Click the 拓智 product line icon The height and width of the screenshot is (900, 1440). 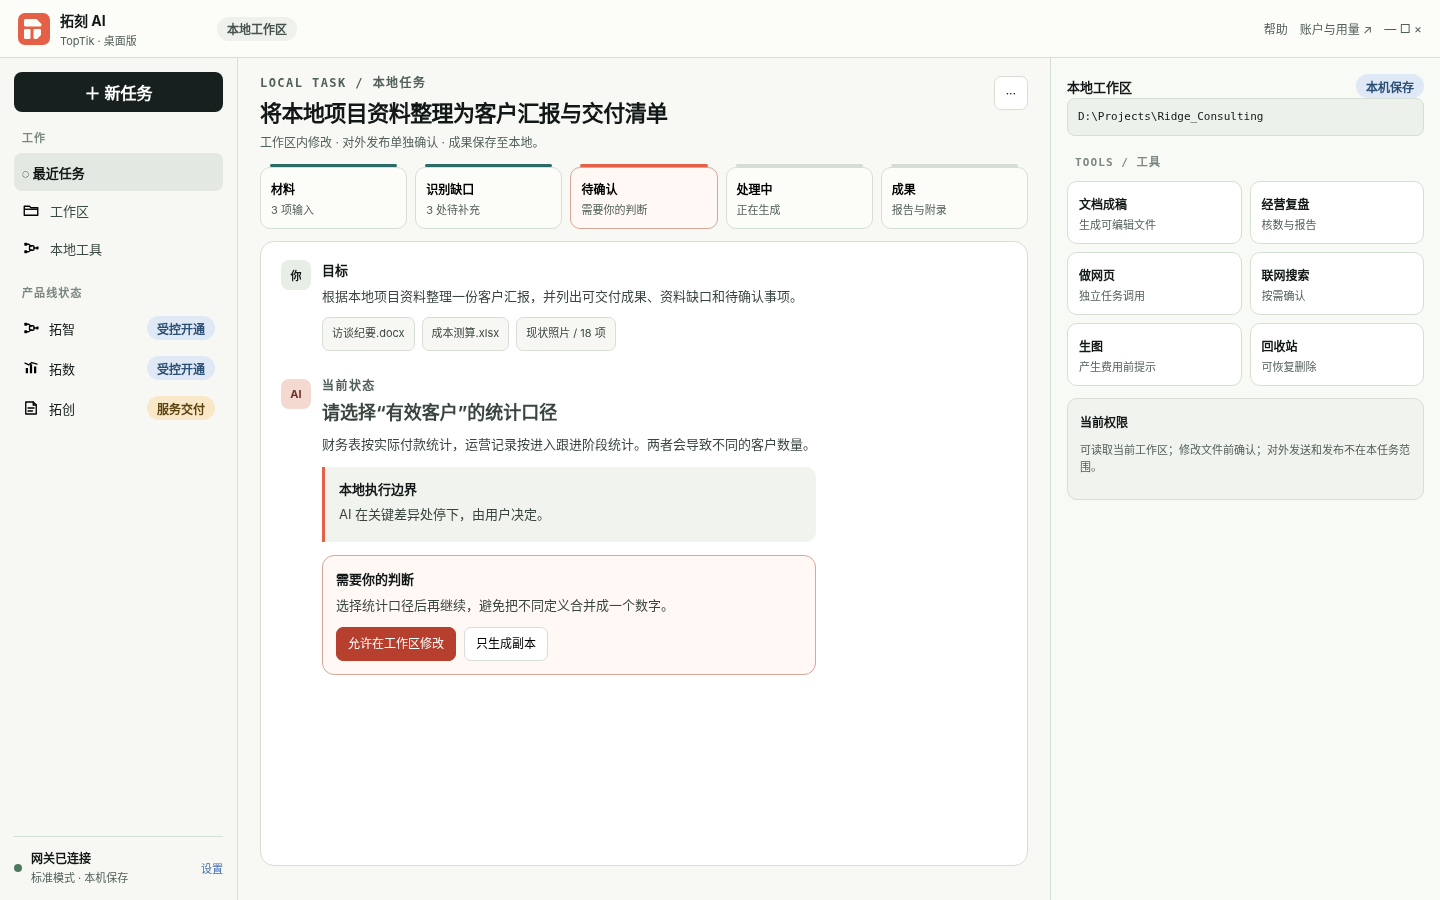31,328
